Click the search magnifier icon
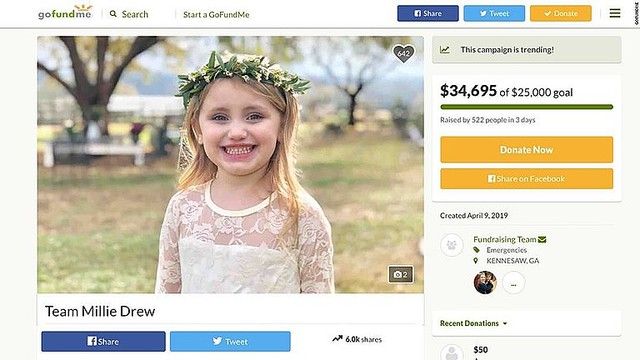Image resolution: width=640 pixels, height=360 pixels. [x=113, y=14]
